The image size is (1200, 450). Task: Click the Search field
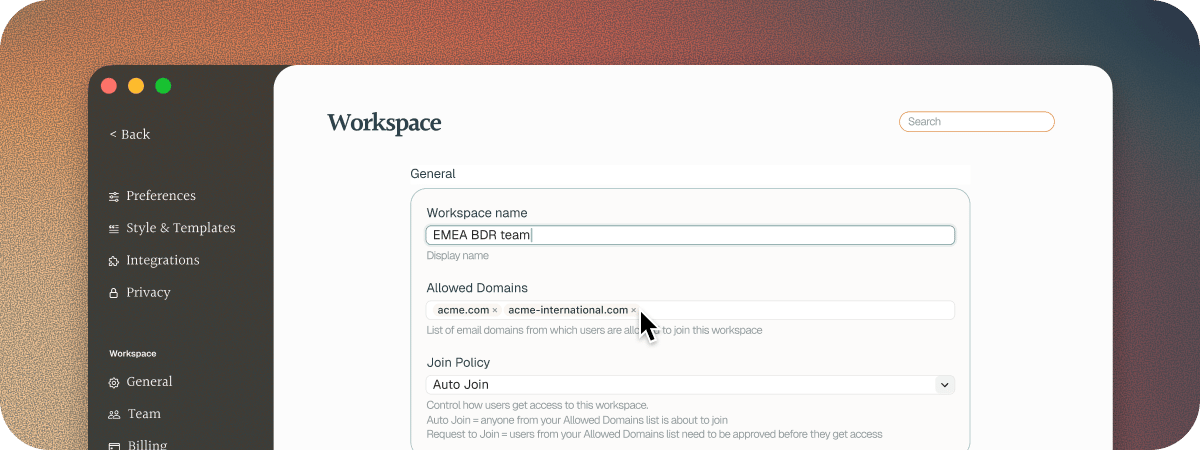(x=977, y=122)
